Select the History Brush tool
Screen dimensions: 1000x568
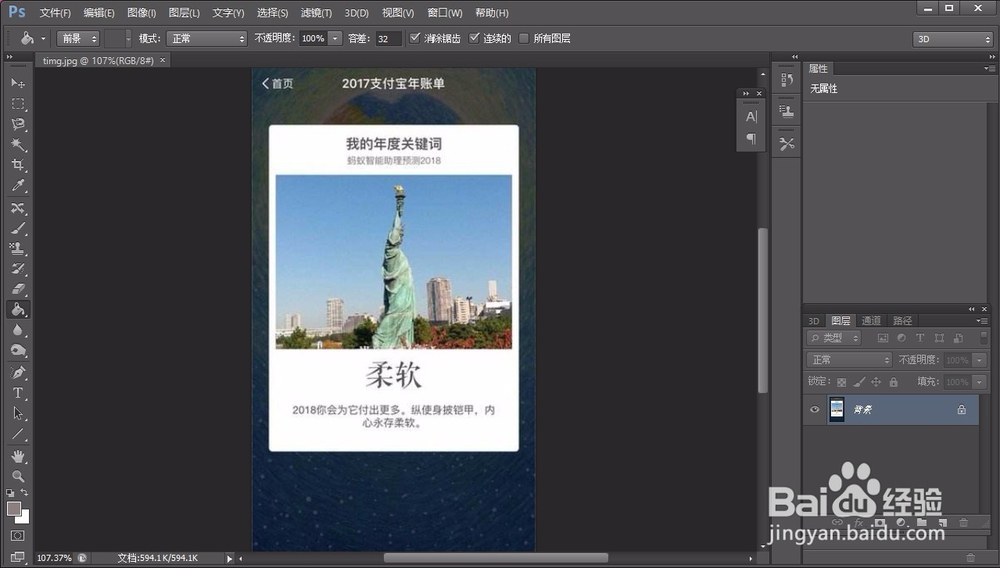point(18,268)
